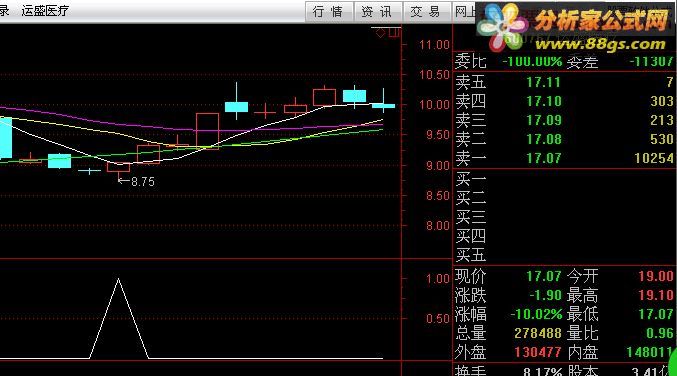The width and height of the screenshot is (677, 376).
Task: Click the 卖二 volume 530
Action: coord(662,139)
